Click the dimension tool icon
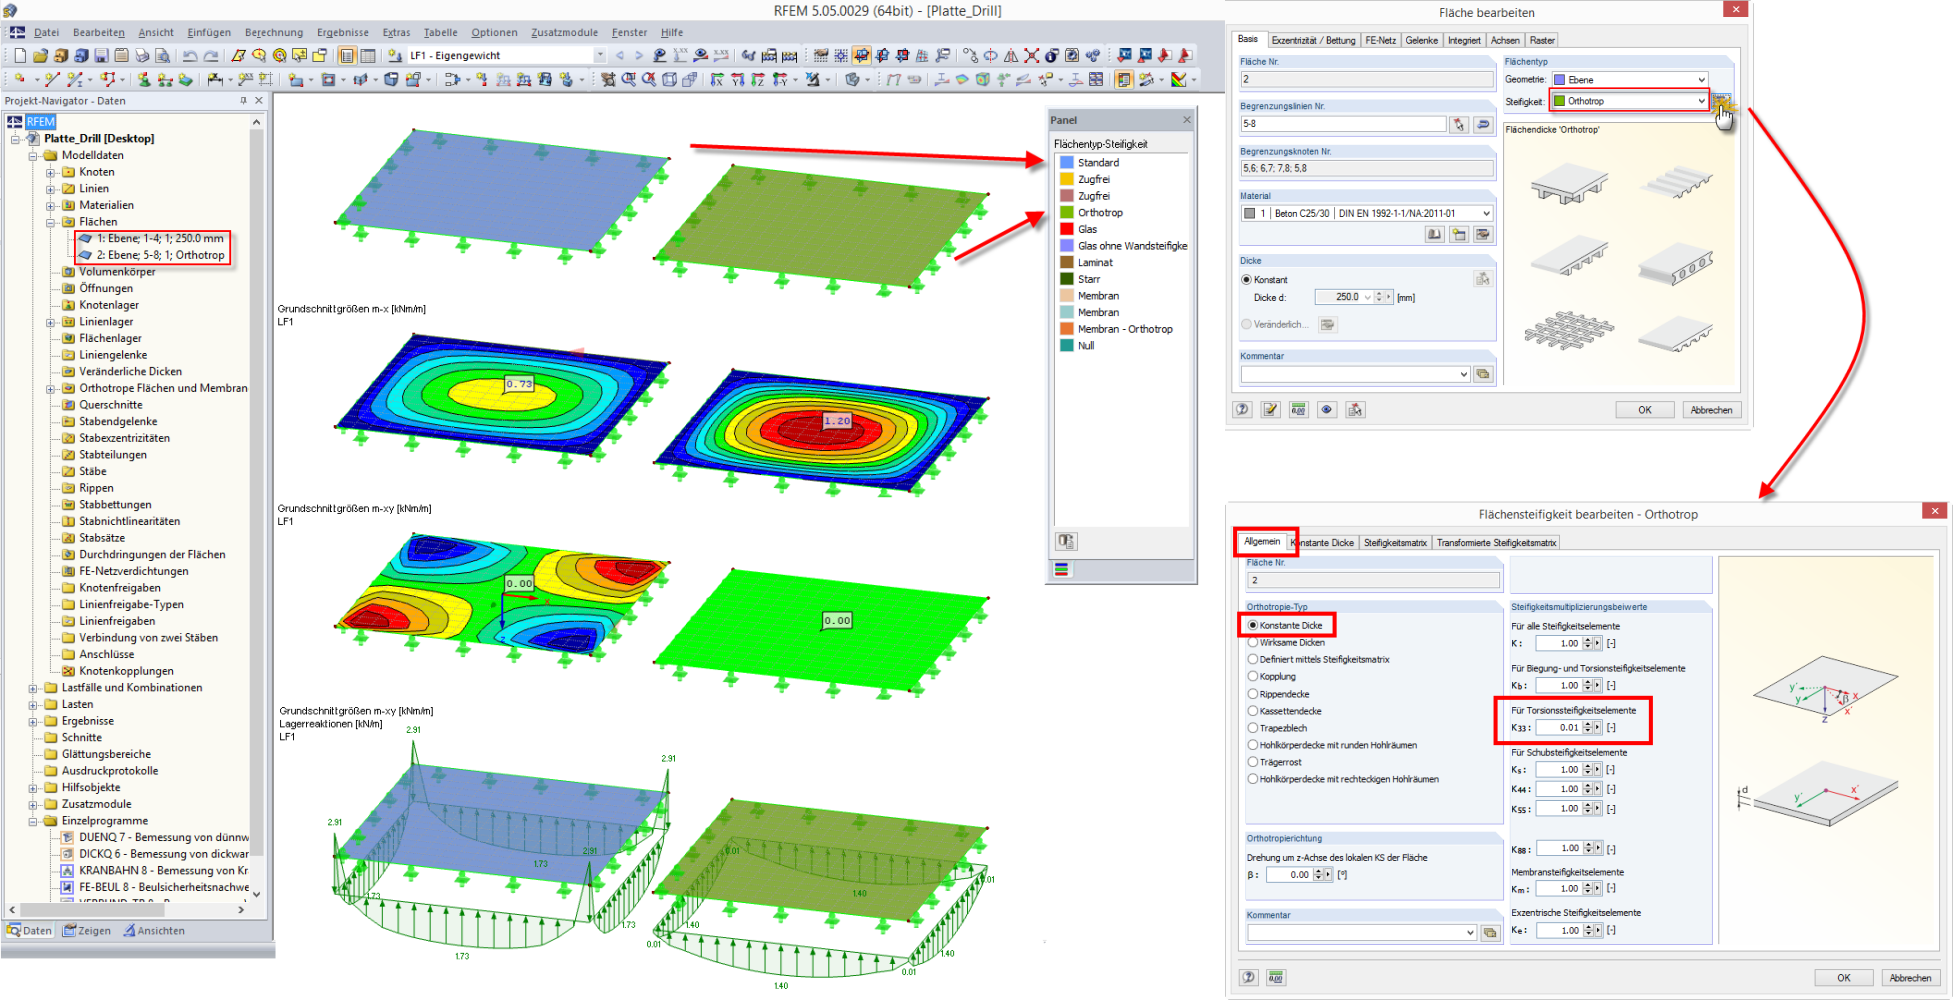The height and width of the screenshot is (1000, 1953). (x=215, y=79)
